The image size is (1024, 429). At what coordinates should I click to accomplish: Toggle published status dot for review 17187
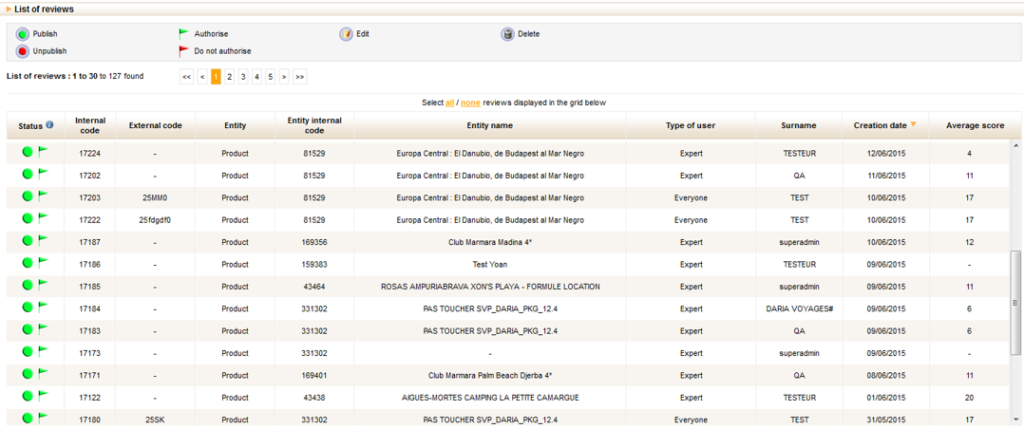[x=28, y=241]
